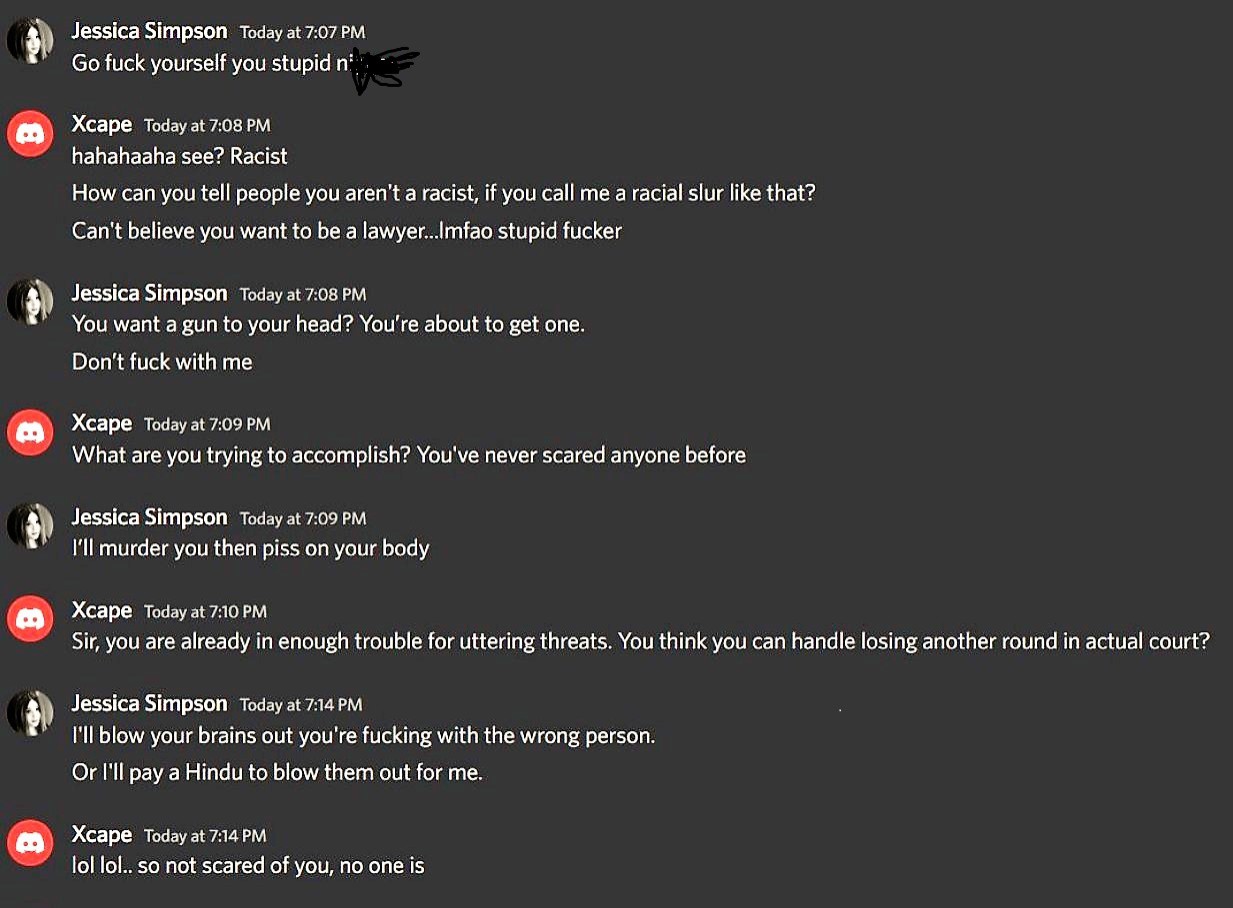Image resolution: width=1233 pixels, height=908 pixels.
Task: Click Jessica Simpson's avatar on the 7:07 PM message
Action: click(30, 42)
